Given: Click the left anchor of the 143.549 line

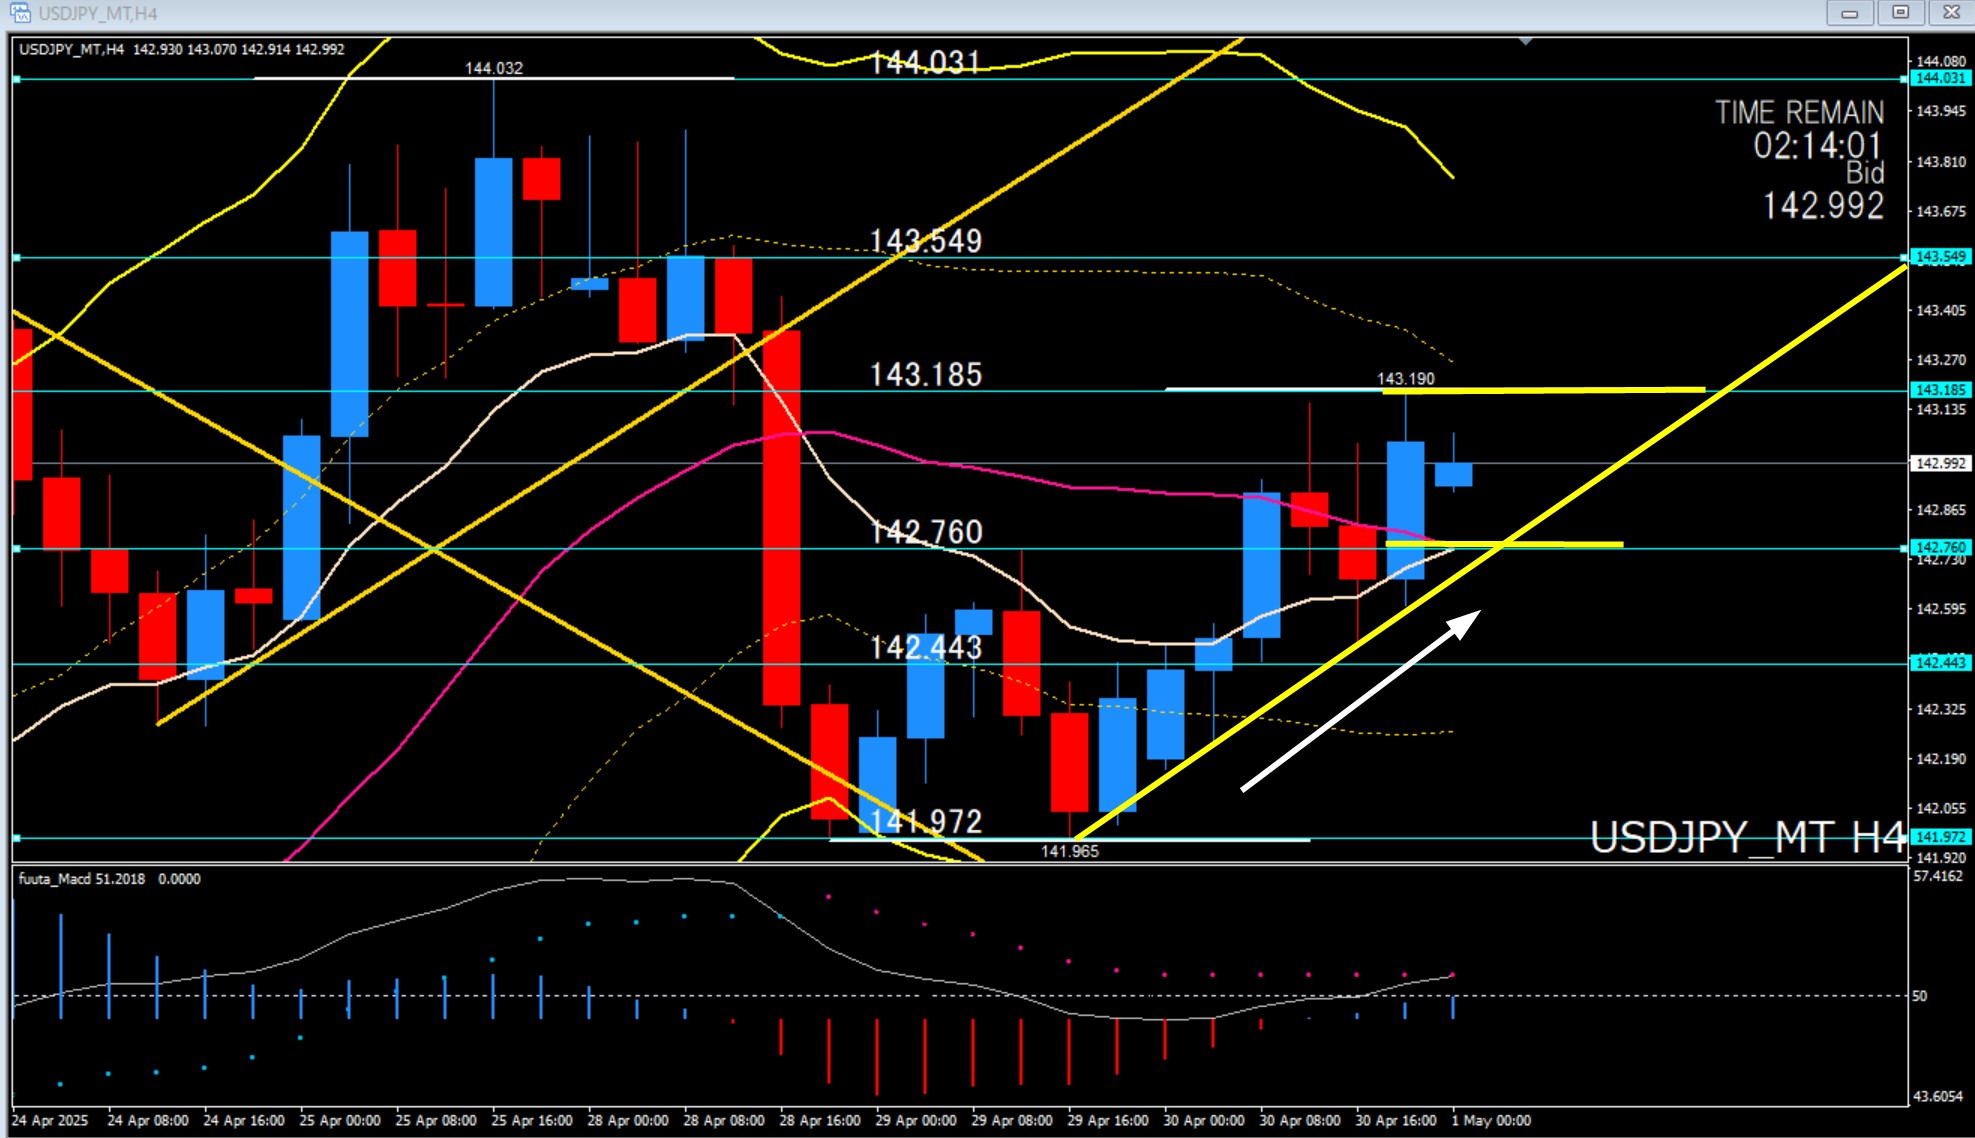Looking at the screenshot, I should coord(17,258).
